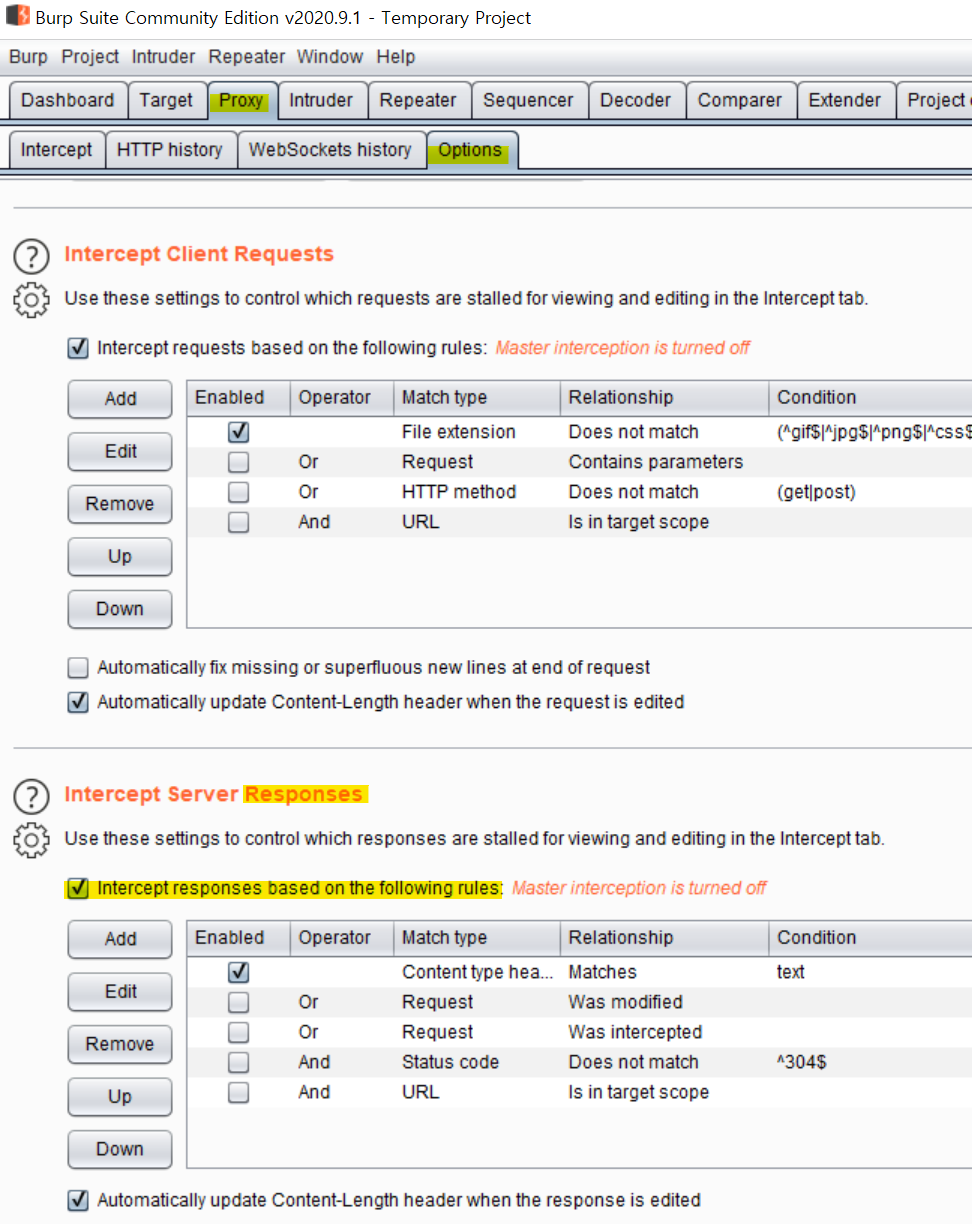
Task: Open help for Intercept Server Responses
Action: point(31,796)
